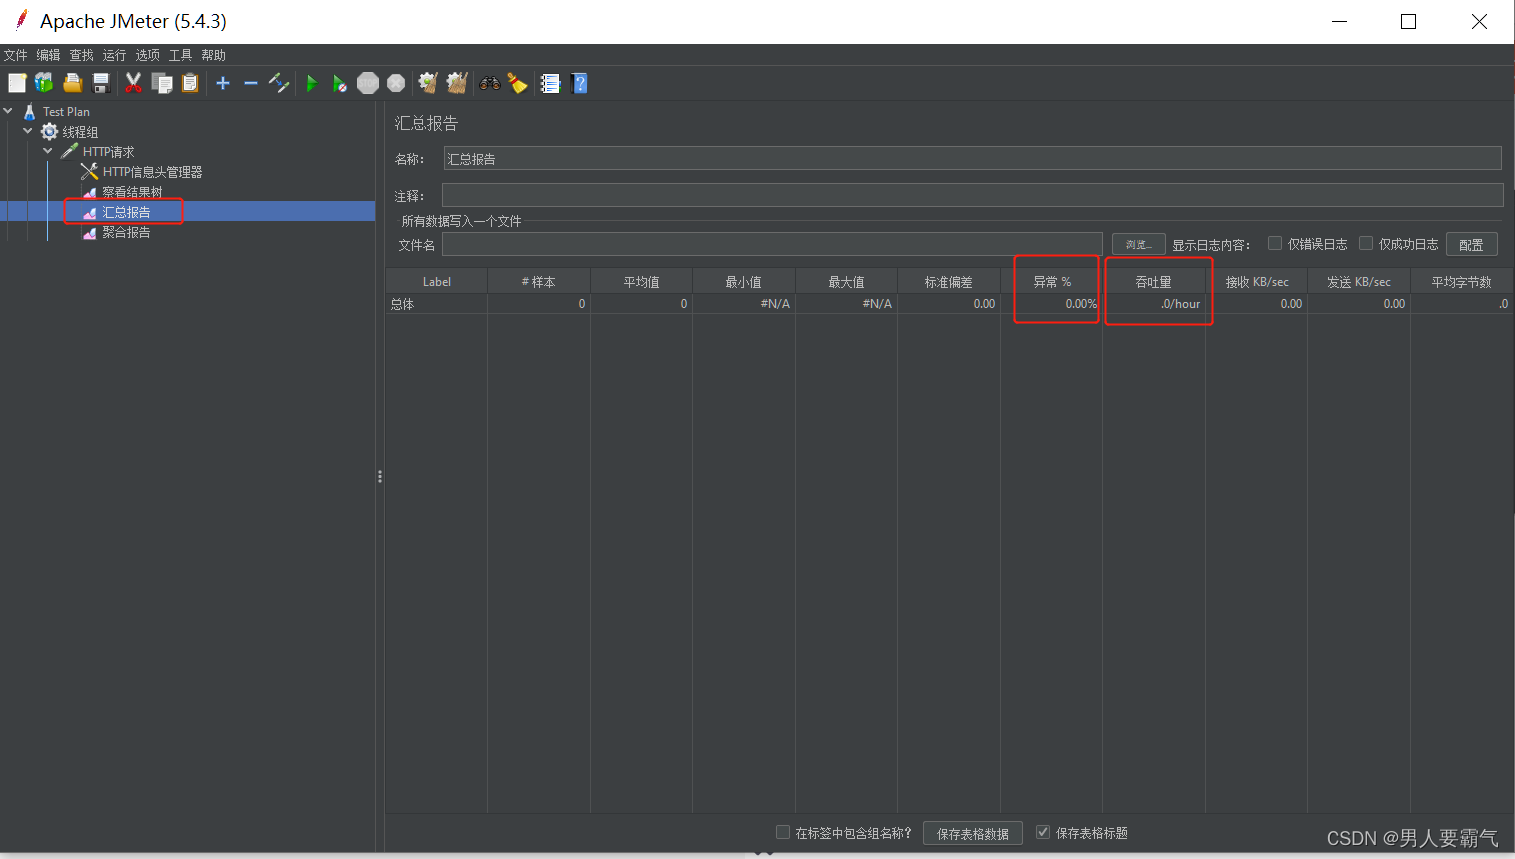Collapse the Test Plan tree node

[8, 111]
